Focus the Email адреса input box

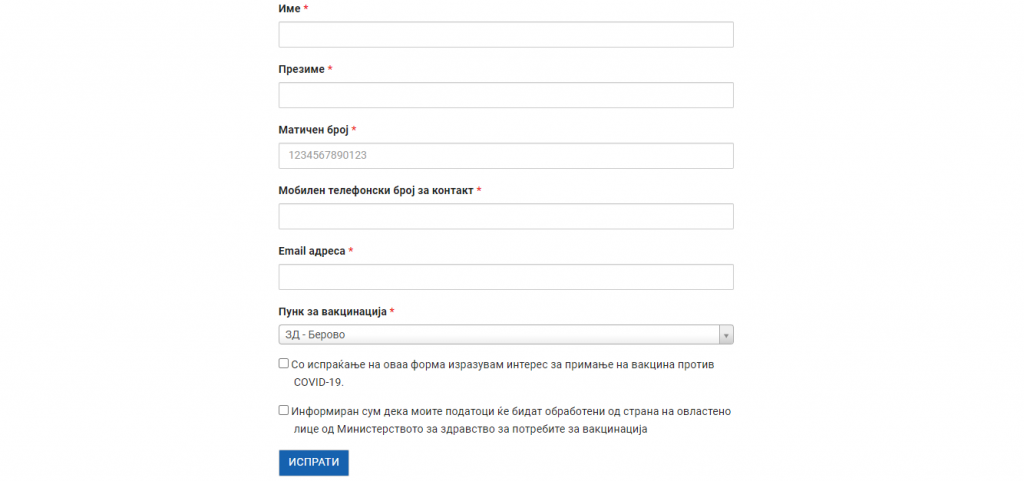click(x=506, y=277)
